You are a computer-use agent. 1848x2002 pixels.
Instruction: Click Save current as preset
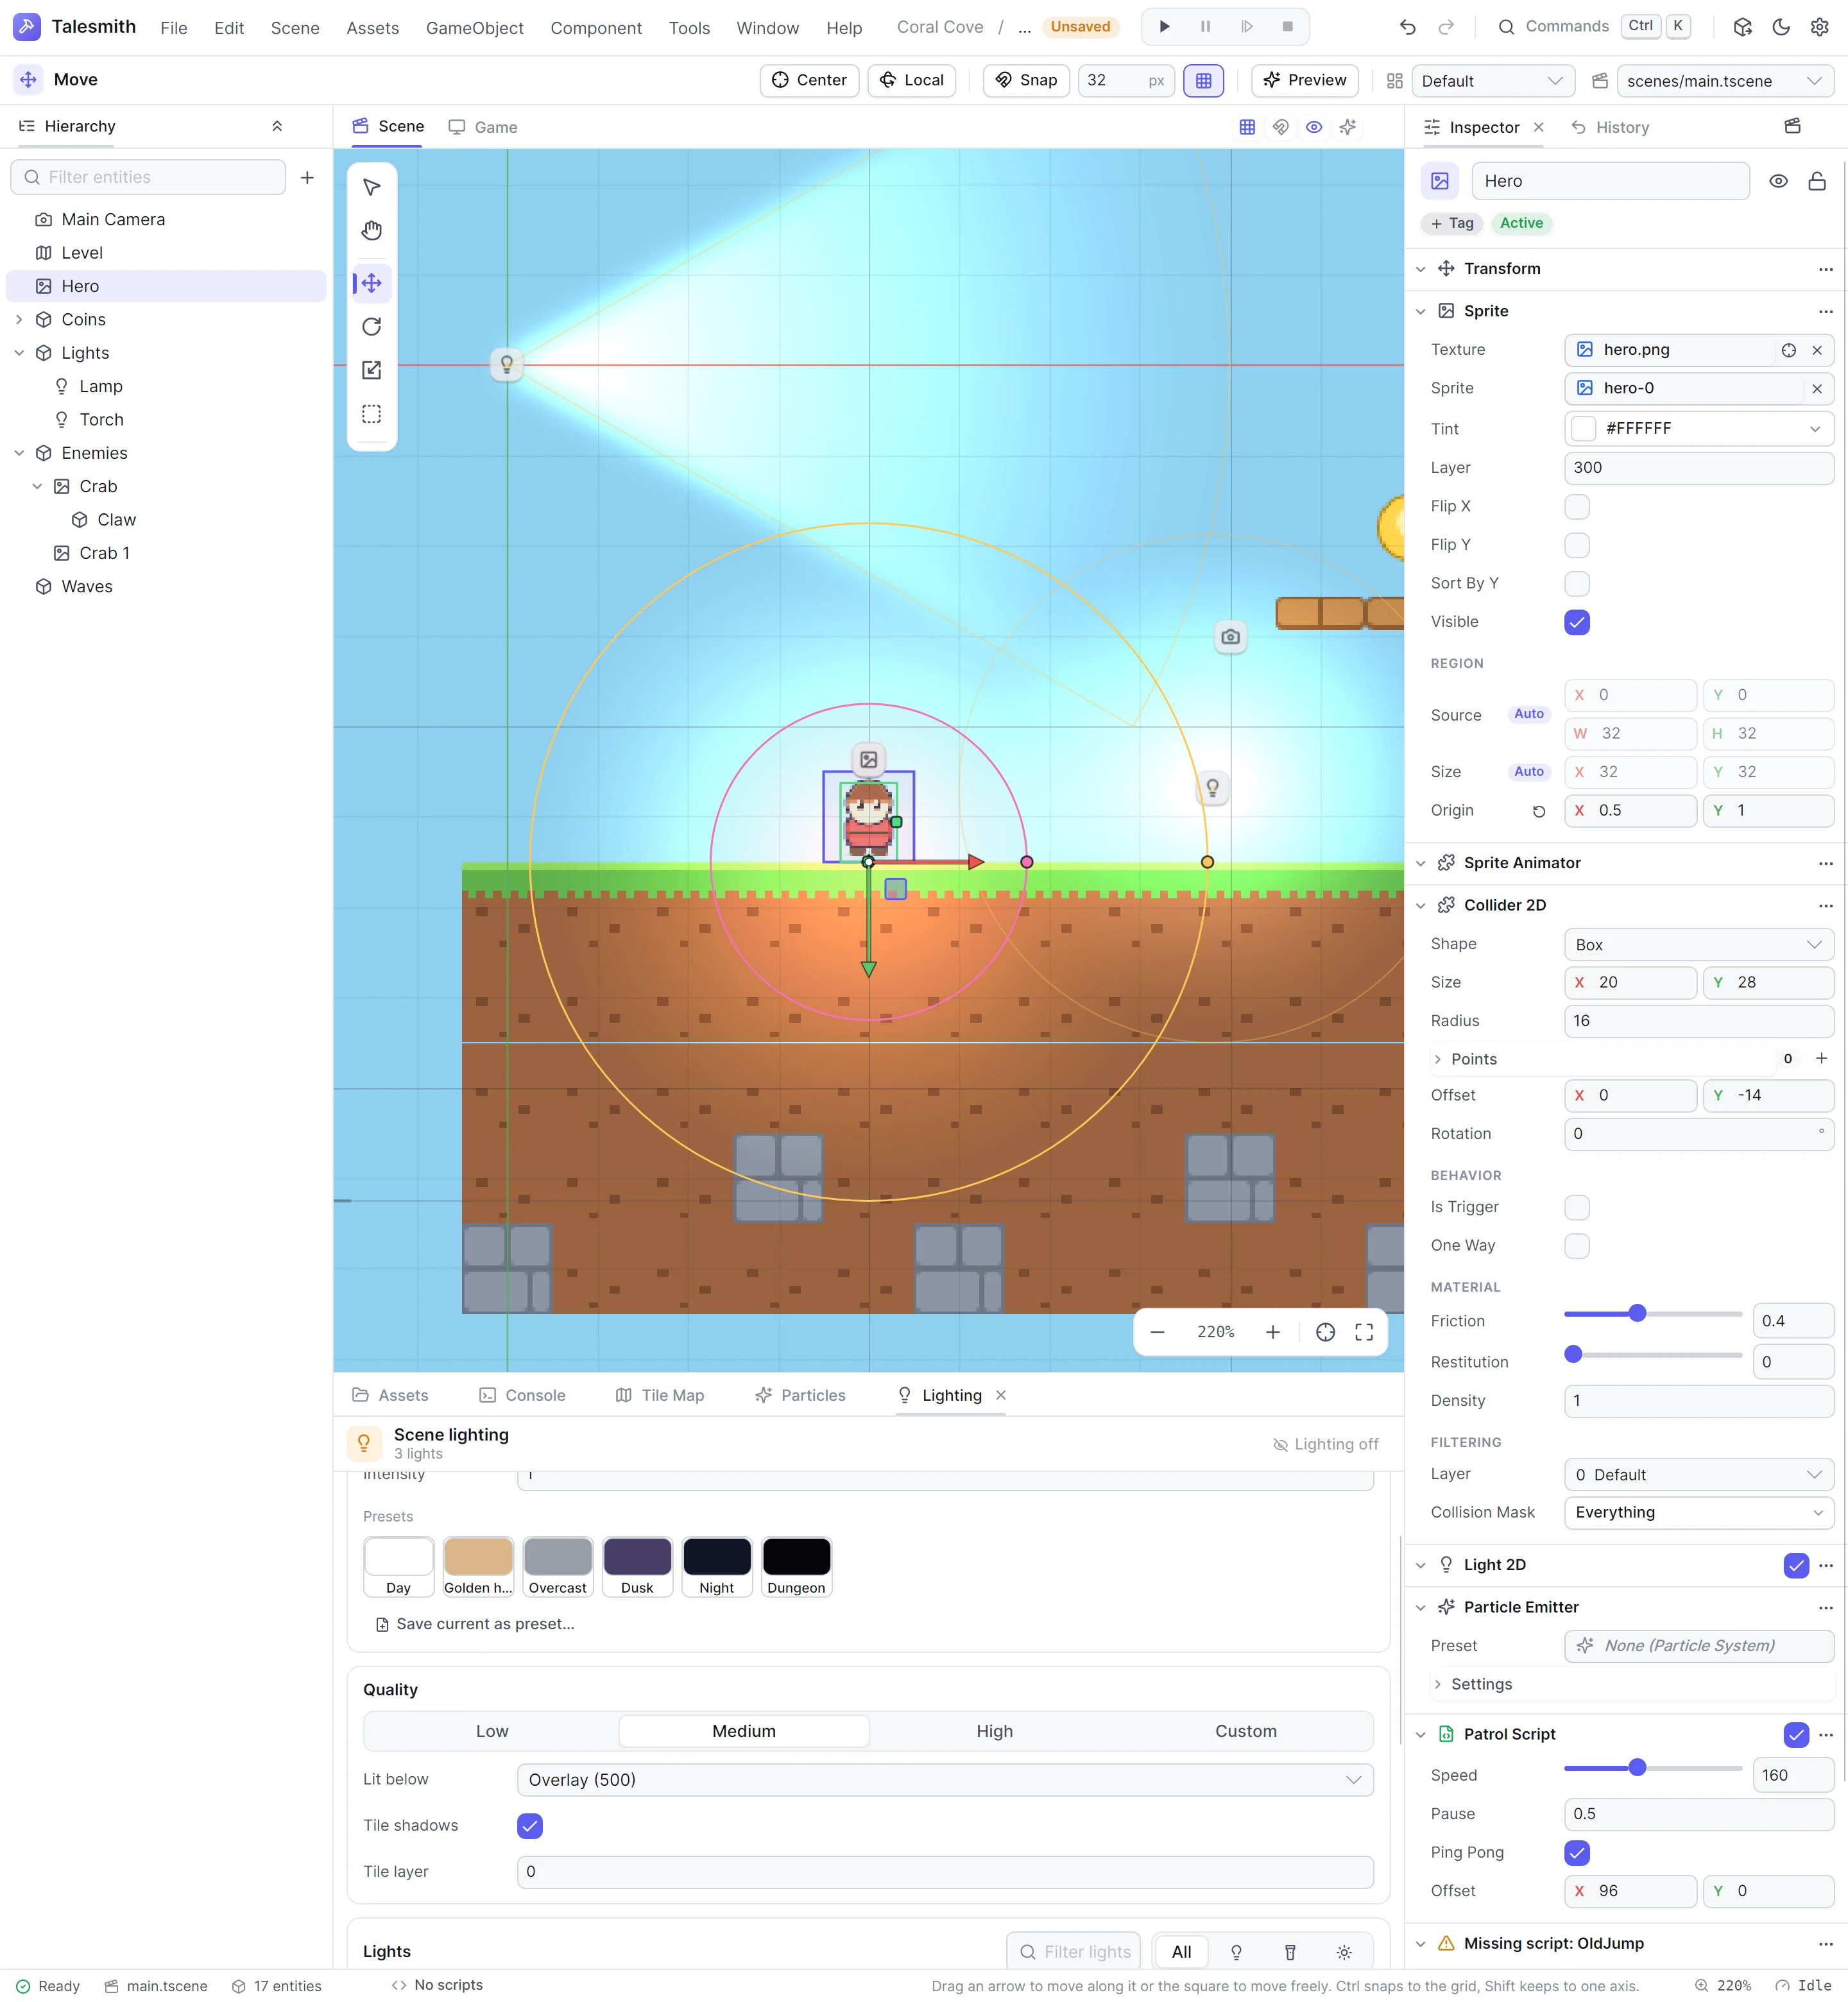click(x=475, y=1624)
